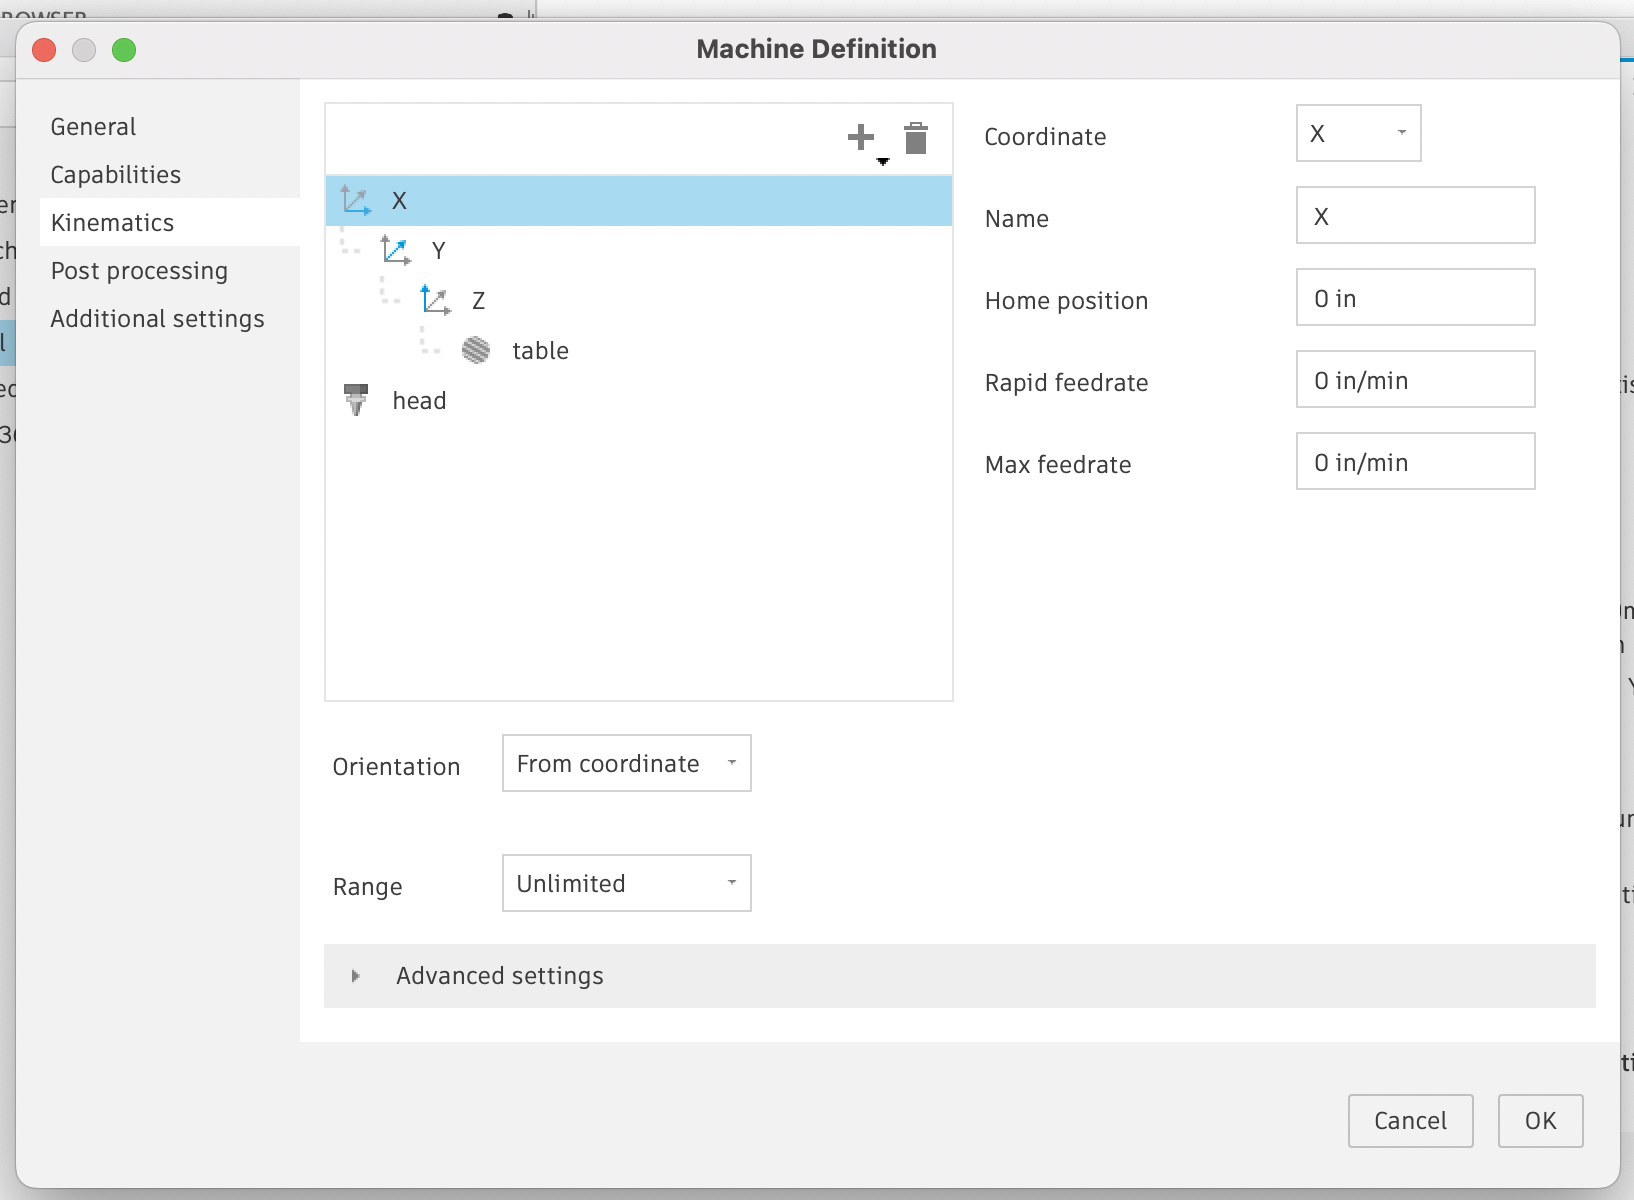The image size is (1634, 1200).
Task: Select the X axis icon in tree
Action: coord(355,200)
